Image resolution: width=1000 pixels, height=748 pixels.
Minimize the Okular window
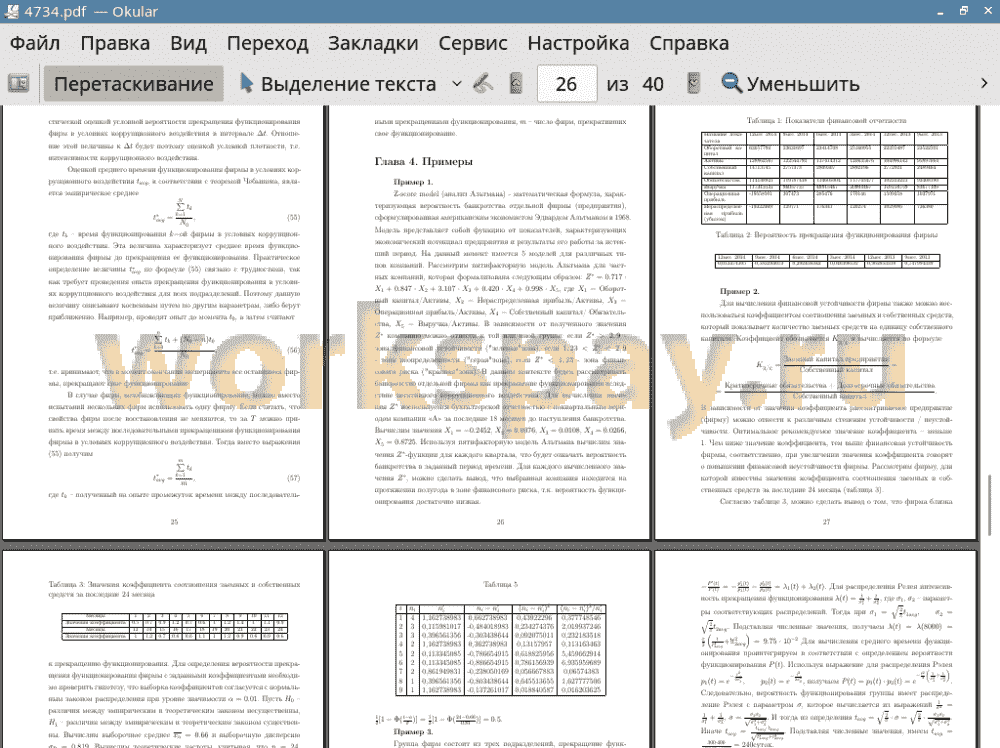[940, 11]
